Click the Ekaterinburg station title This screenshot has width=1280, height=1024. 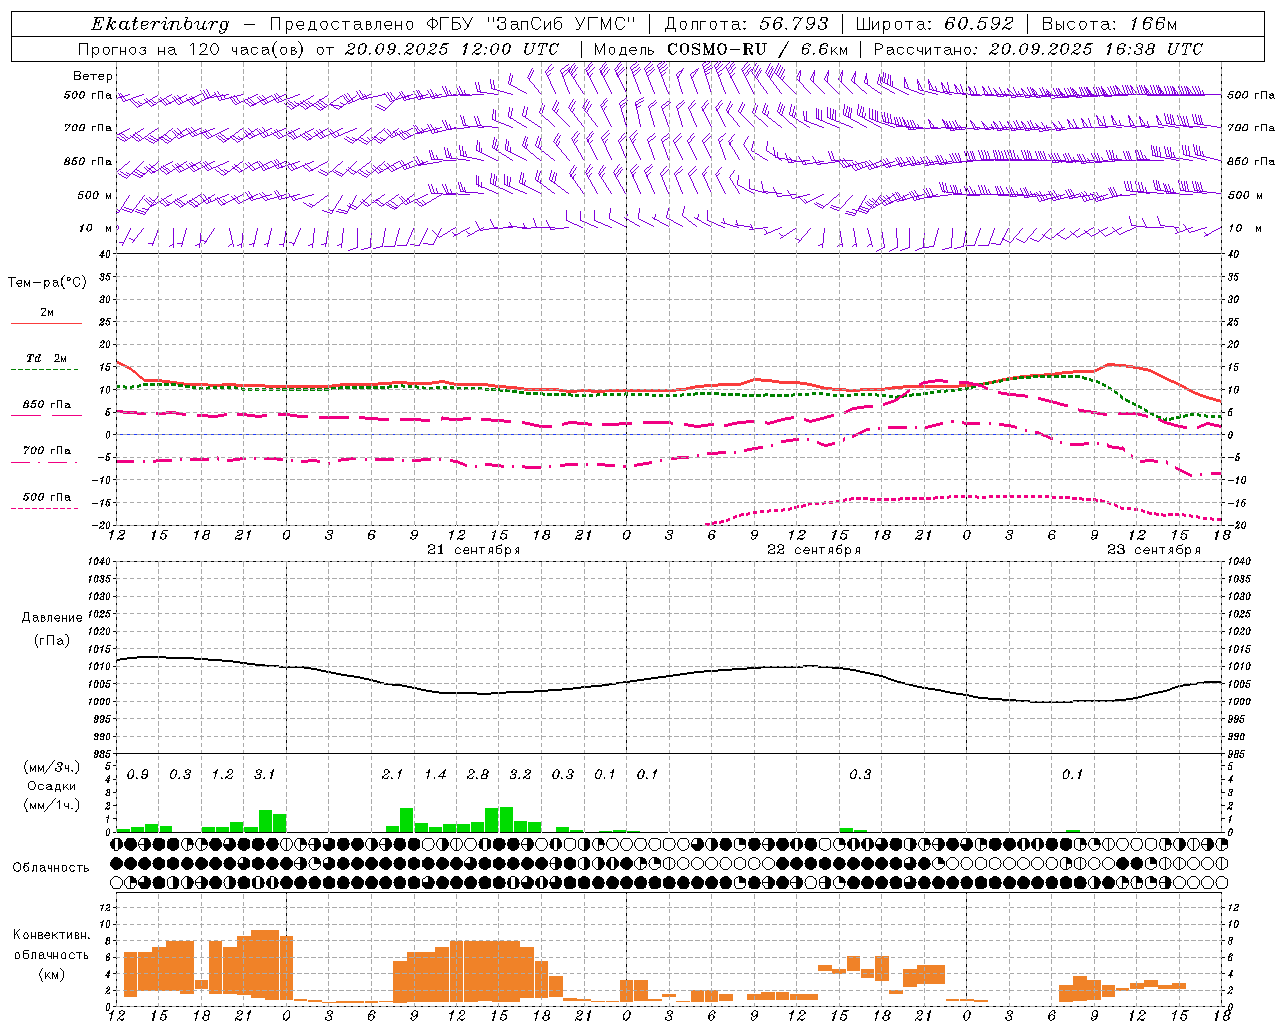click(160, 24)
